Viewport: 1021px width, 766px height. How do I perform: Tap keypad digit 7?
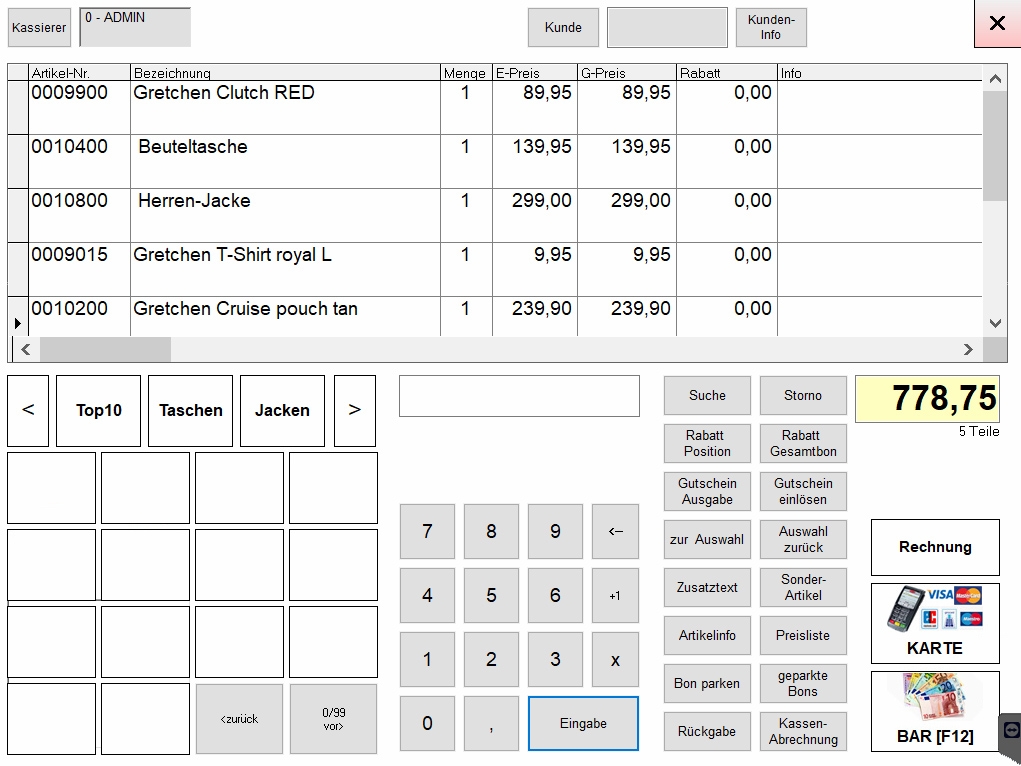point(427,532)
